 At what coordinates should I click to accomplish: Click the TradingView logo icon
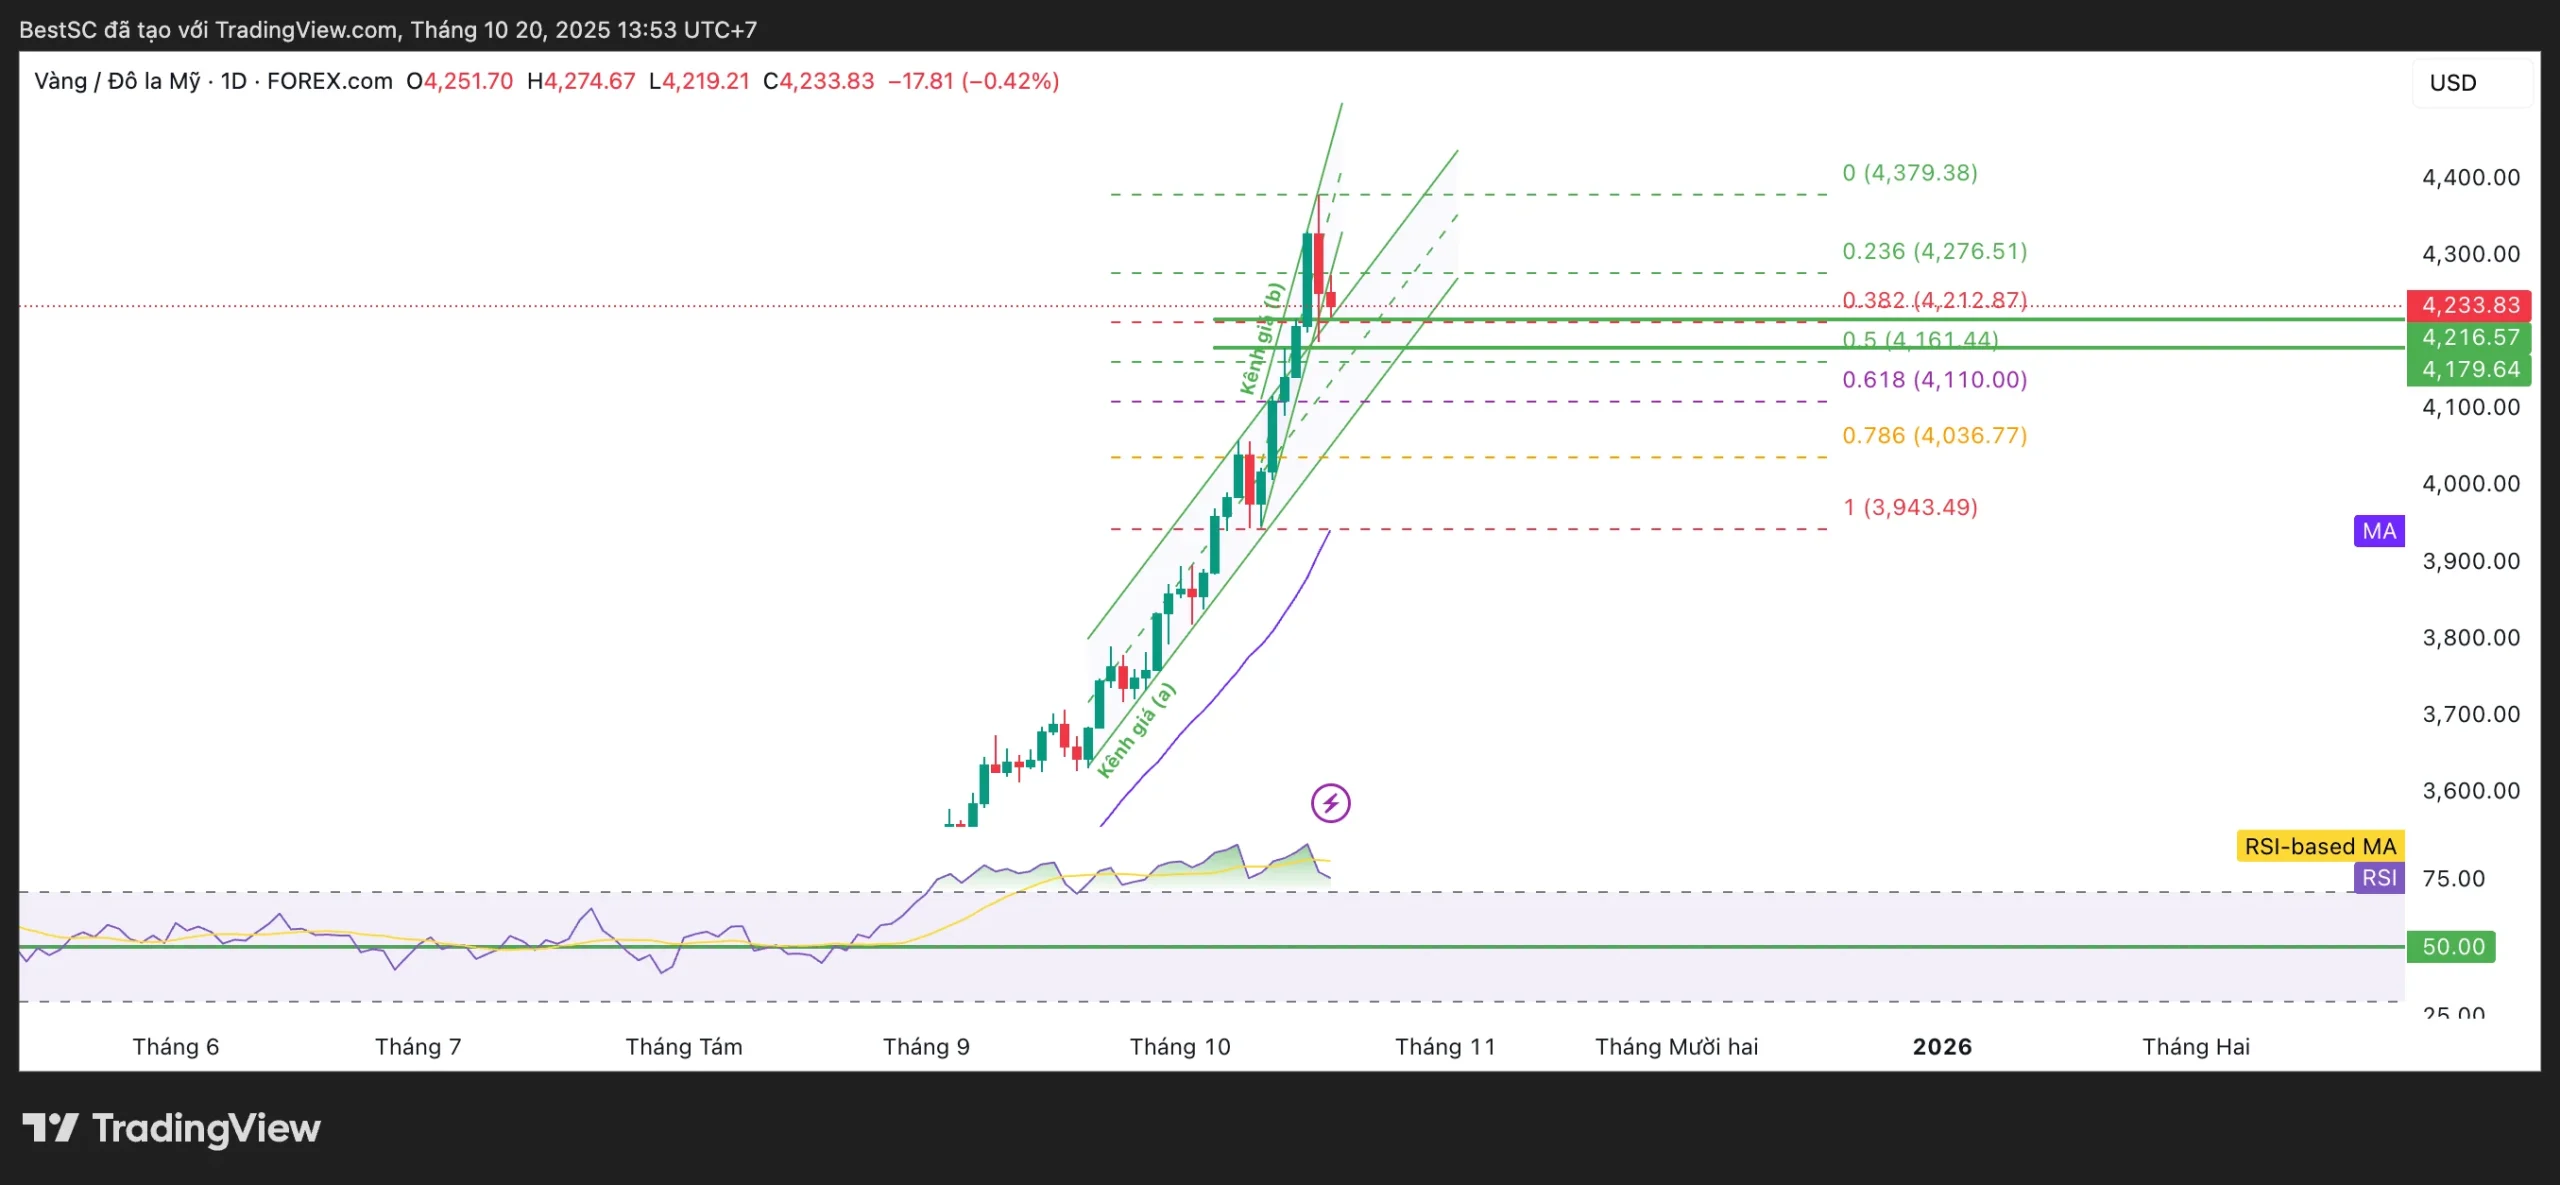tap(50, 1128)
